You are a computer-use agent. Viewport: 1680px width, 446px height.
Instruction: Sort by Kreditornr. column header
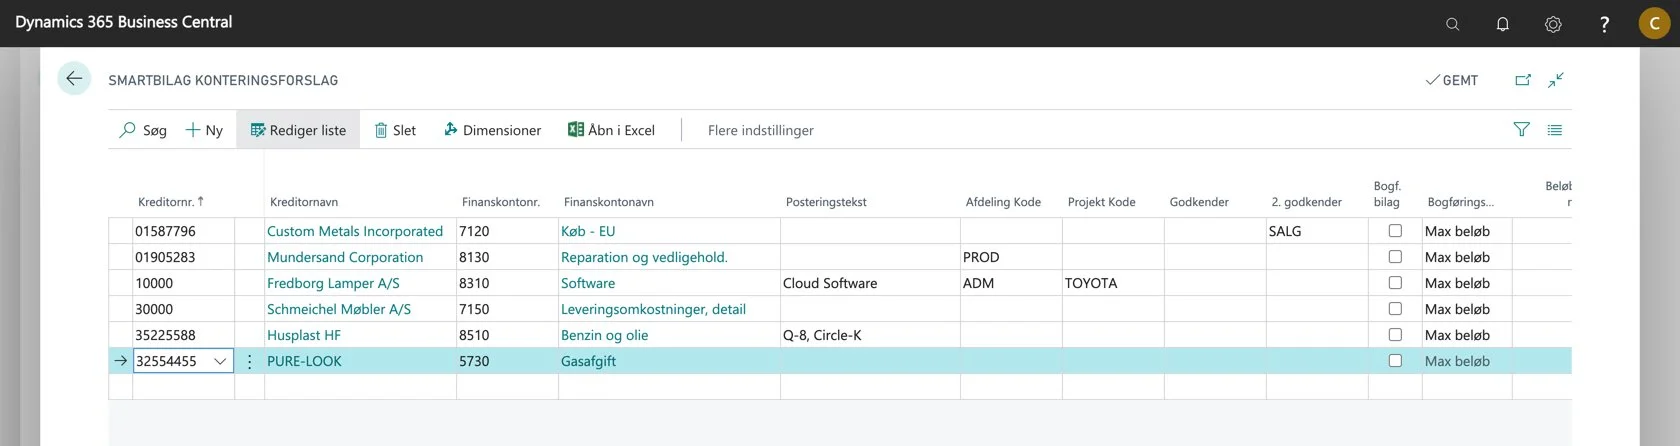click(x=170, y=202)
